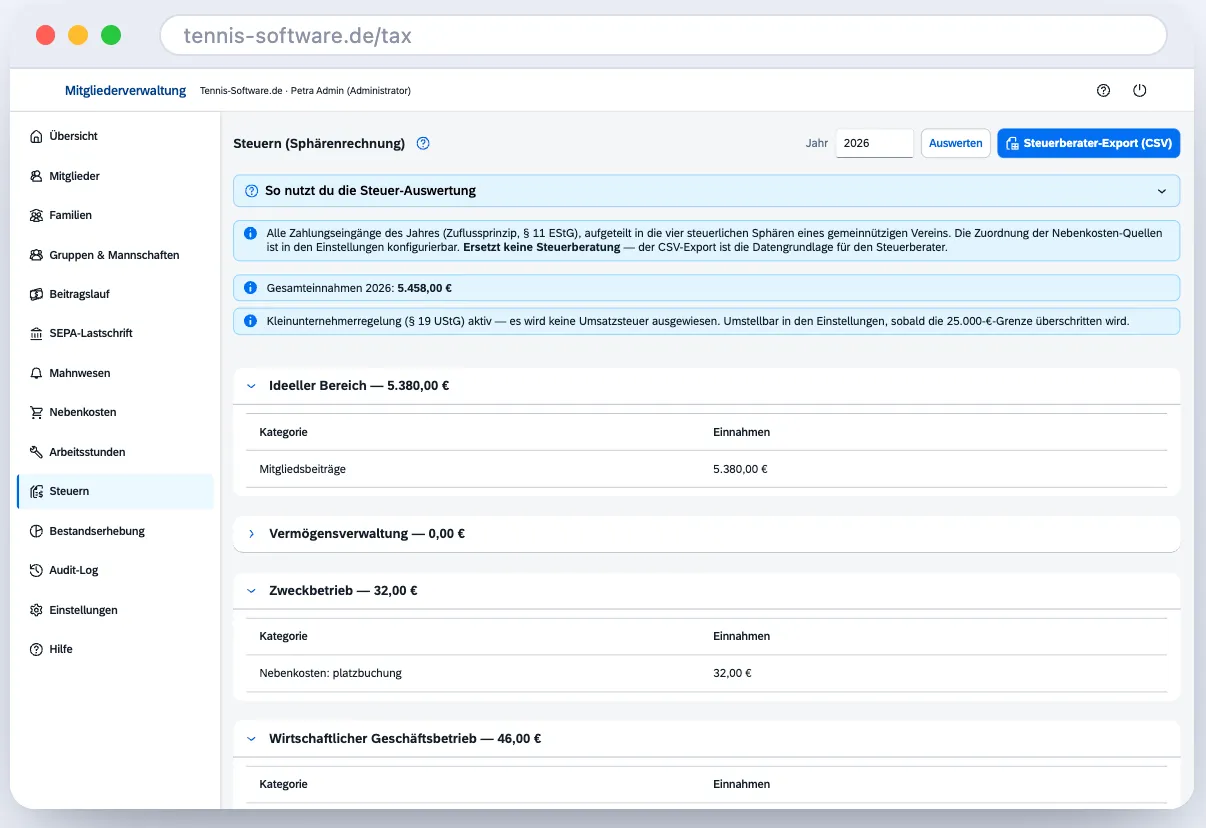Collapse Wirtschaftlicher Geschäftsbetrieb section
The width and height of the screenshot is (1206, 828).
point(251,739)
